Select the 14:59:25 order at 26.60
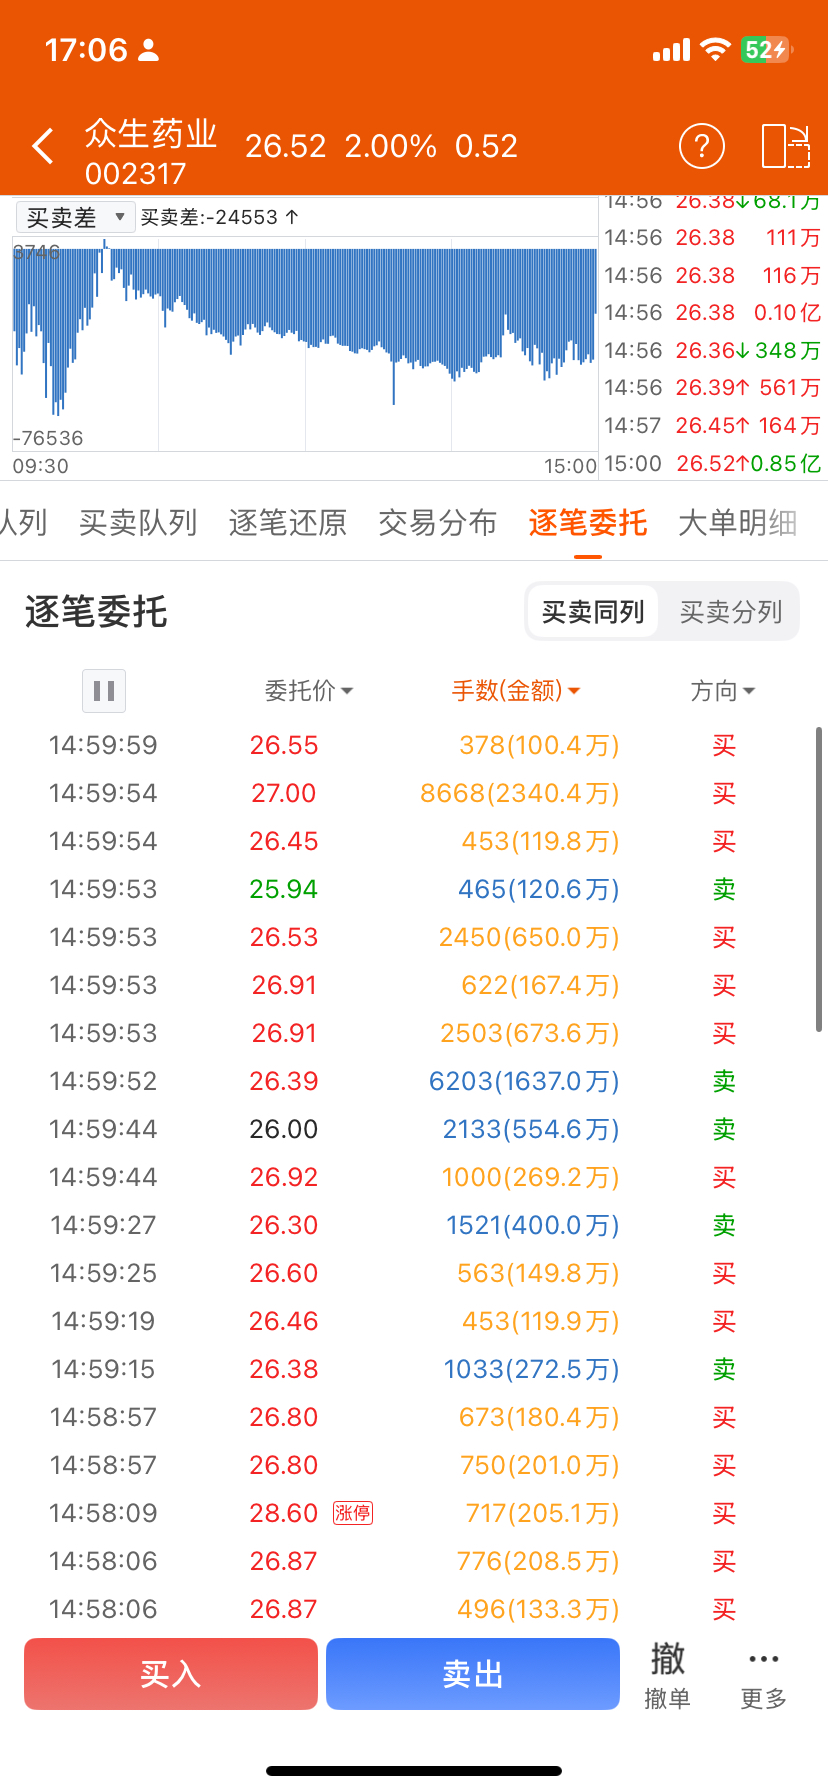828x1792 pixels. [414, 1273]
